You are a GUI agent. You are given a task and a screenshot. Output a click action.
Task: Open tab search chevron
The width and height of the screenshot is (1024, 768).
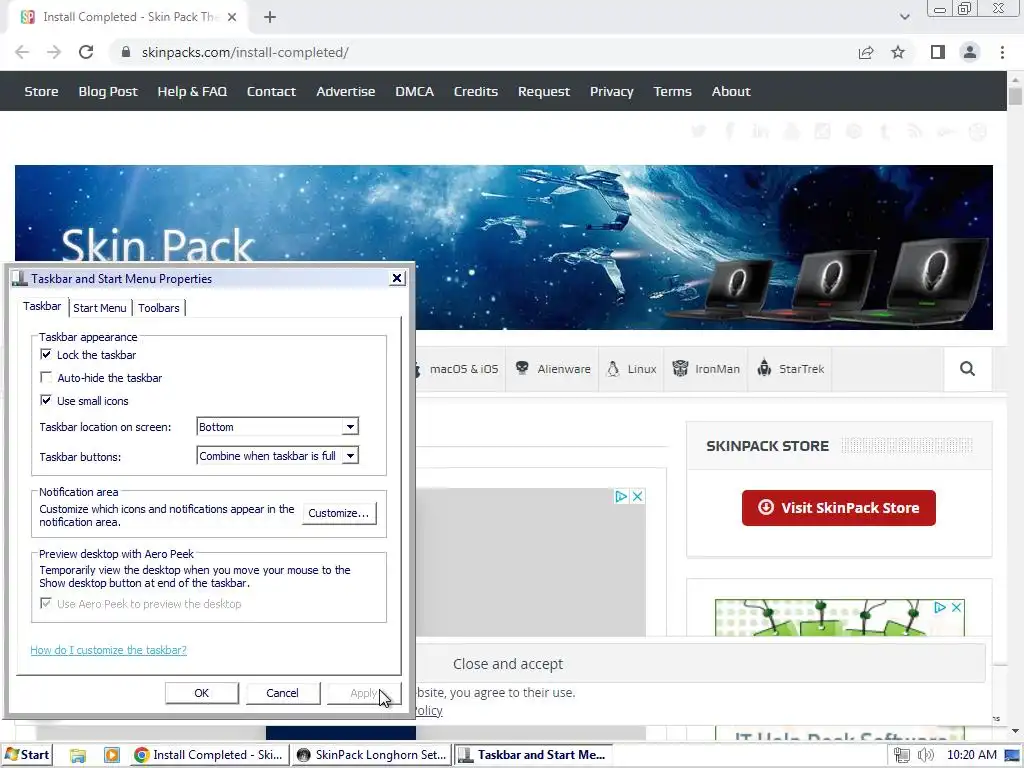904,17
